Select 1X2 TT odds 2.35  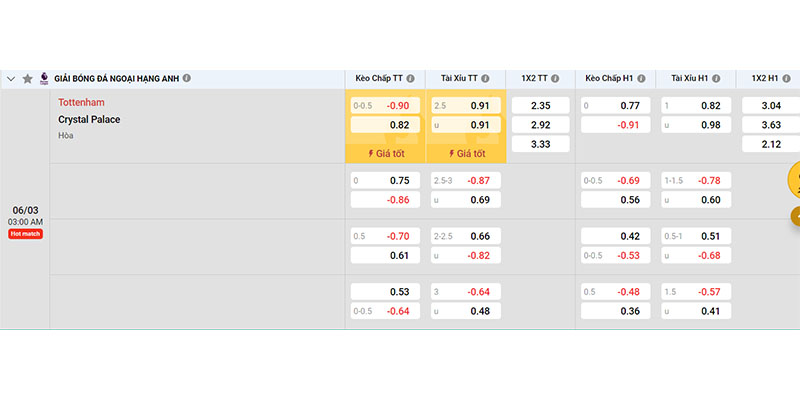tap(540, 105)
